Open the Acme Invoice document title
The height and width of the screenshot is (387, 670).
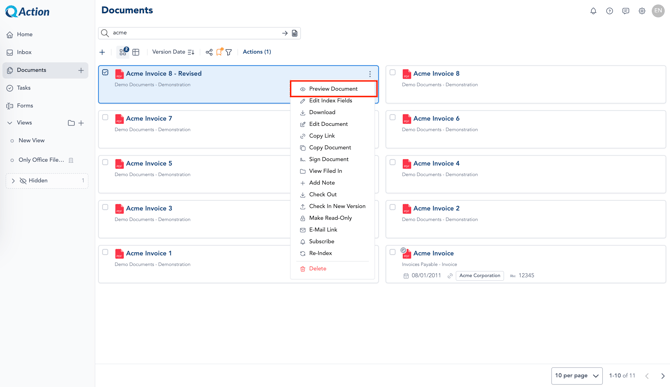pos(433,253)
